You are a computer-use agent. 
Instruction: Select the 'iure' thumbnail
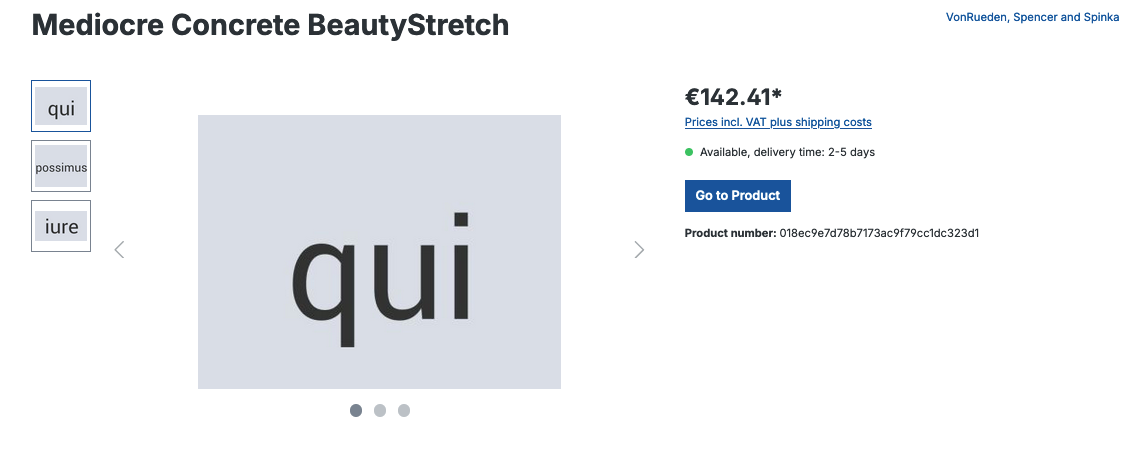click(x=61, y=226)
